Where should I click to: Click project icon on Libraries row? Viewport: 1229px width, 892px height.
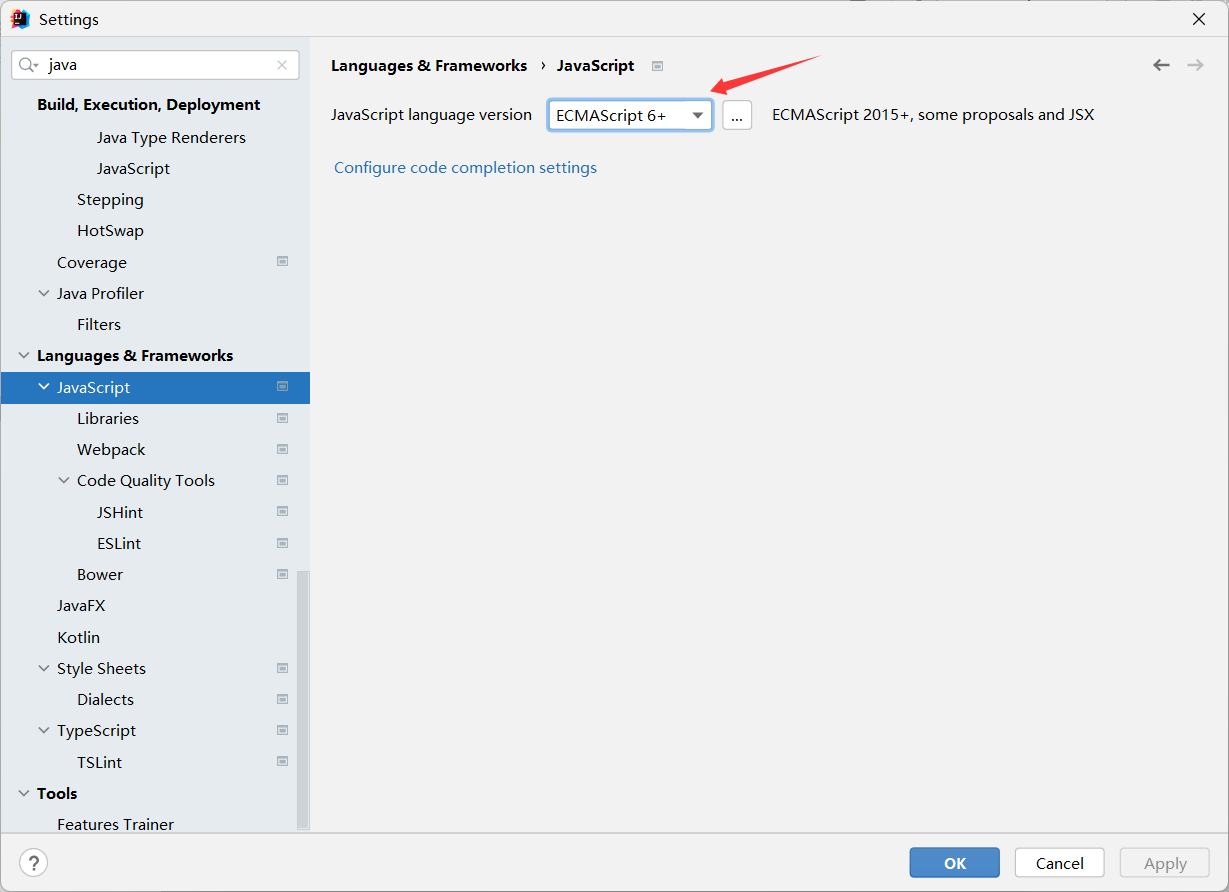[x=282, y=418]
